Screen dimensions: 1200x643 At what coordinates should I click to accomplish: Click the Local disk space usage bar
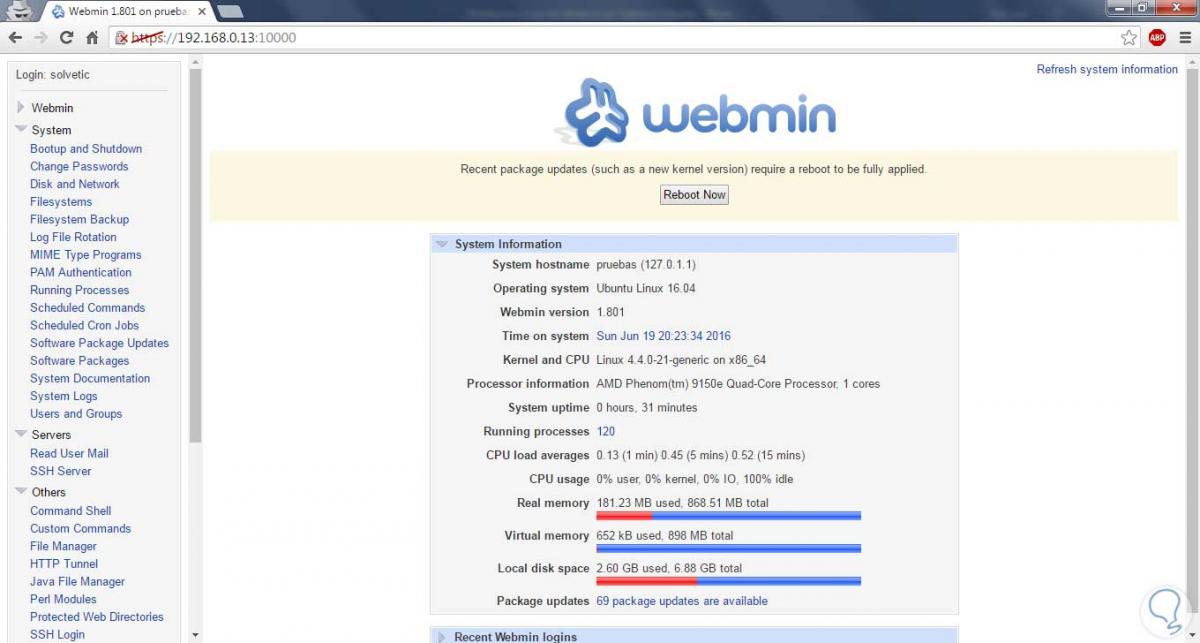728,581
